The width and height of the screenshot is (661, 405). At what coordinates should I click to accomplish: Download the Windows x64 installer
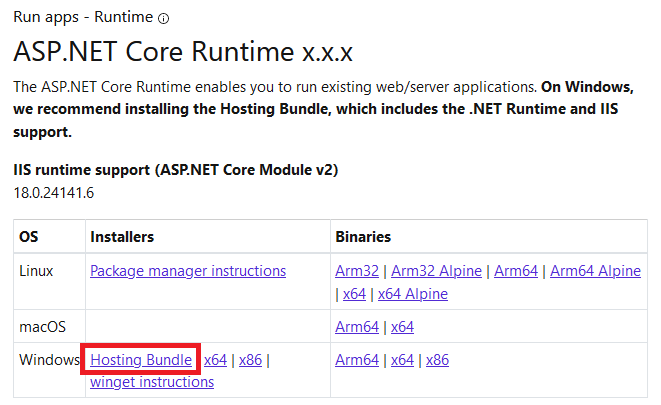pyautogui.click(x=215, y=360)
